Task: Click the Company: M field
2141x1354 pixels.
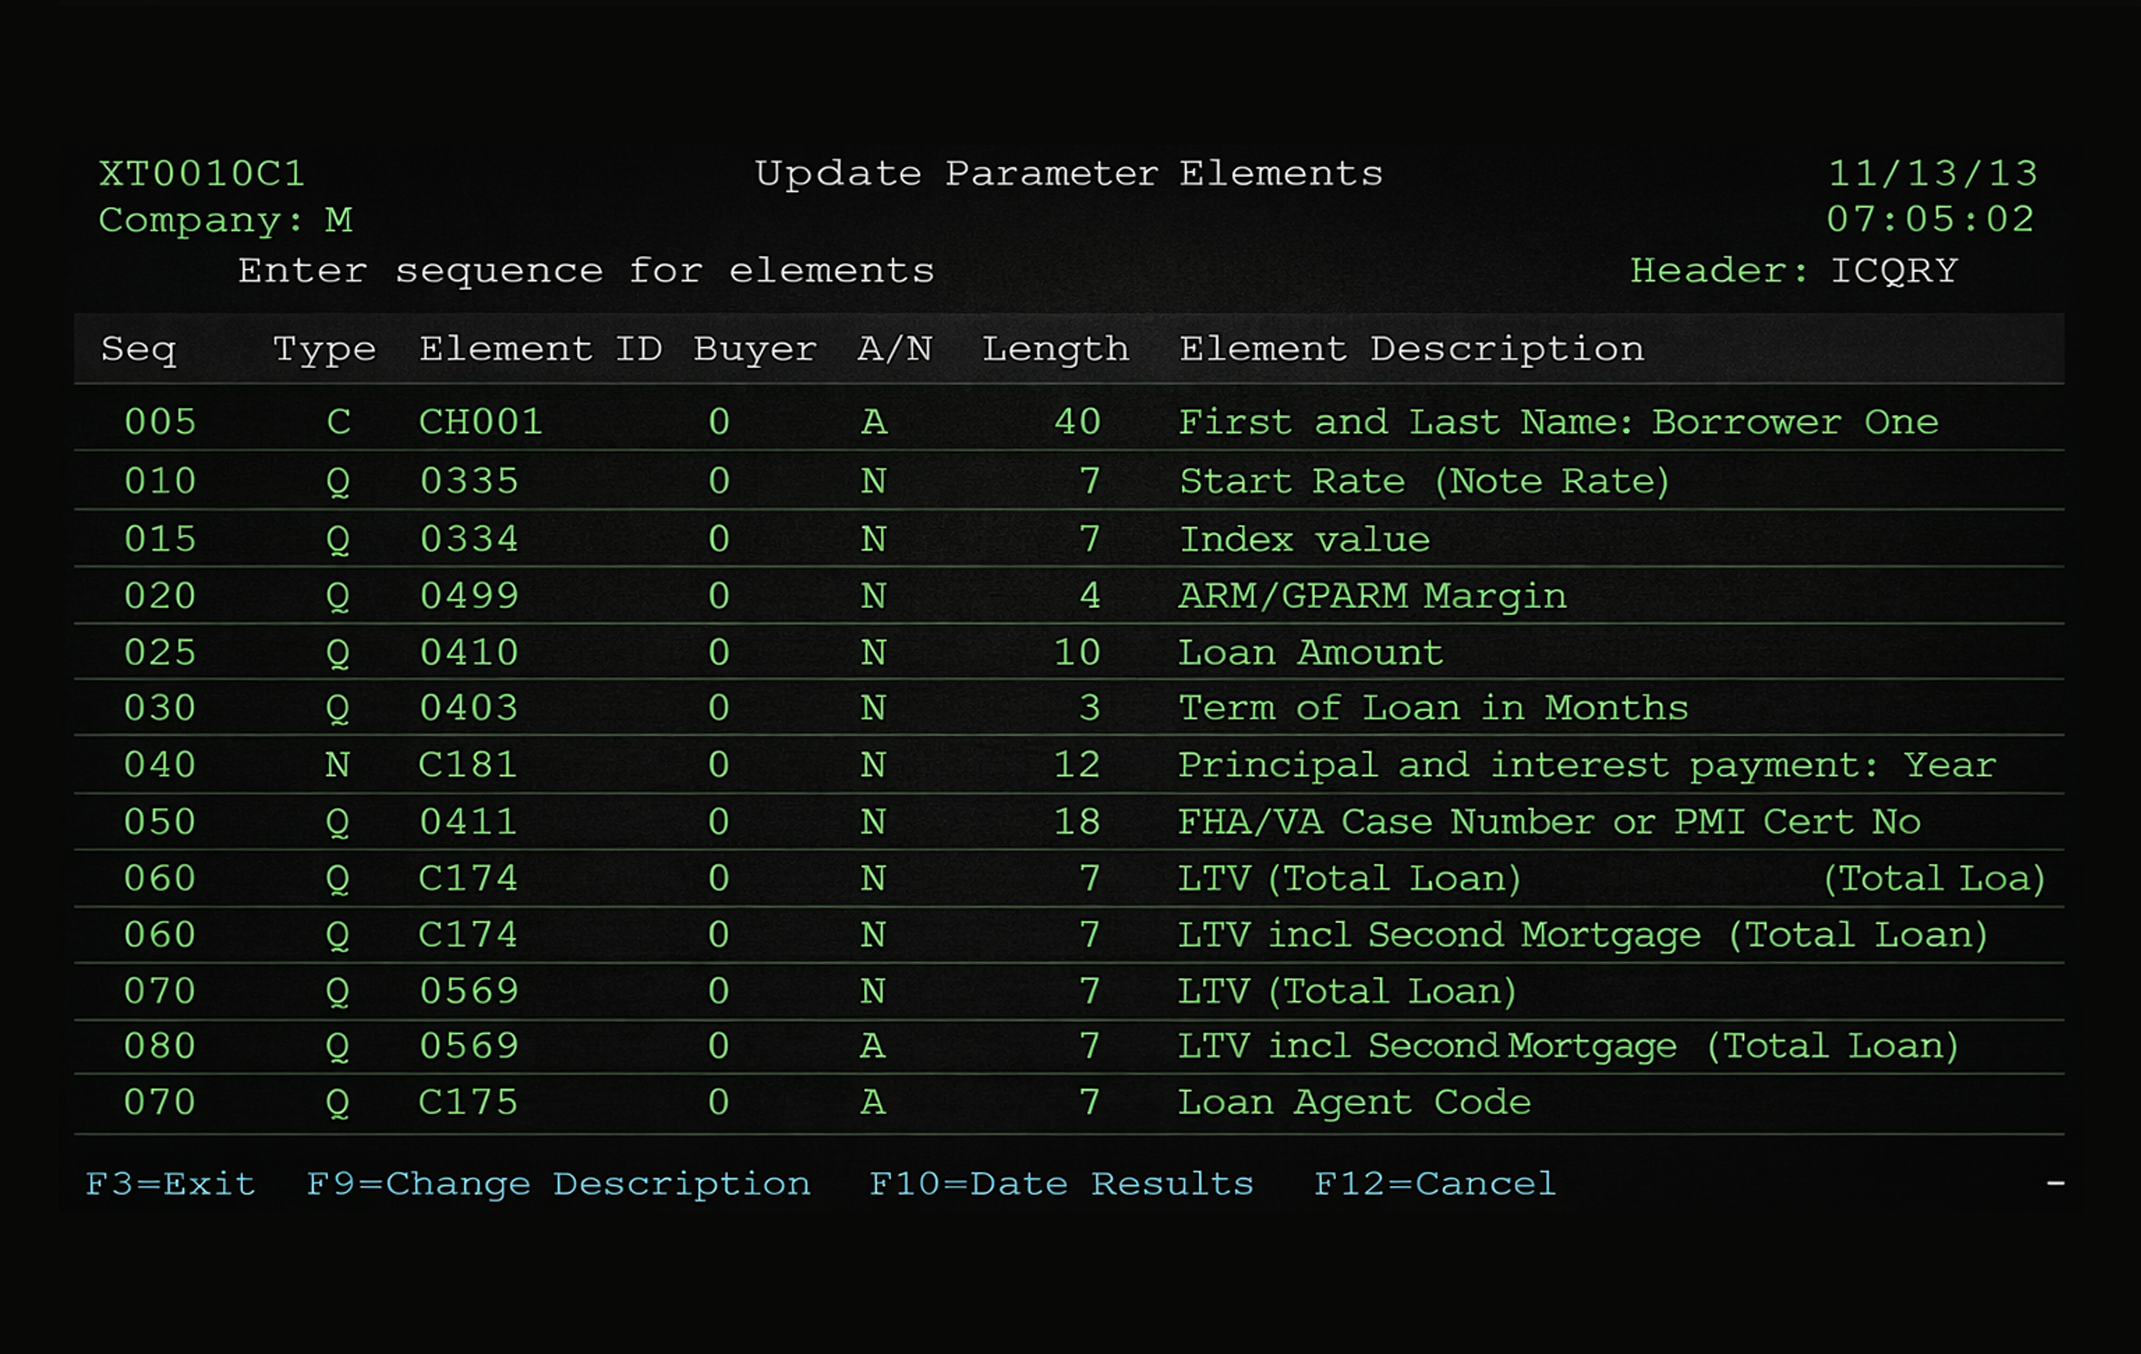Action: tap(225, 220)
